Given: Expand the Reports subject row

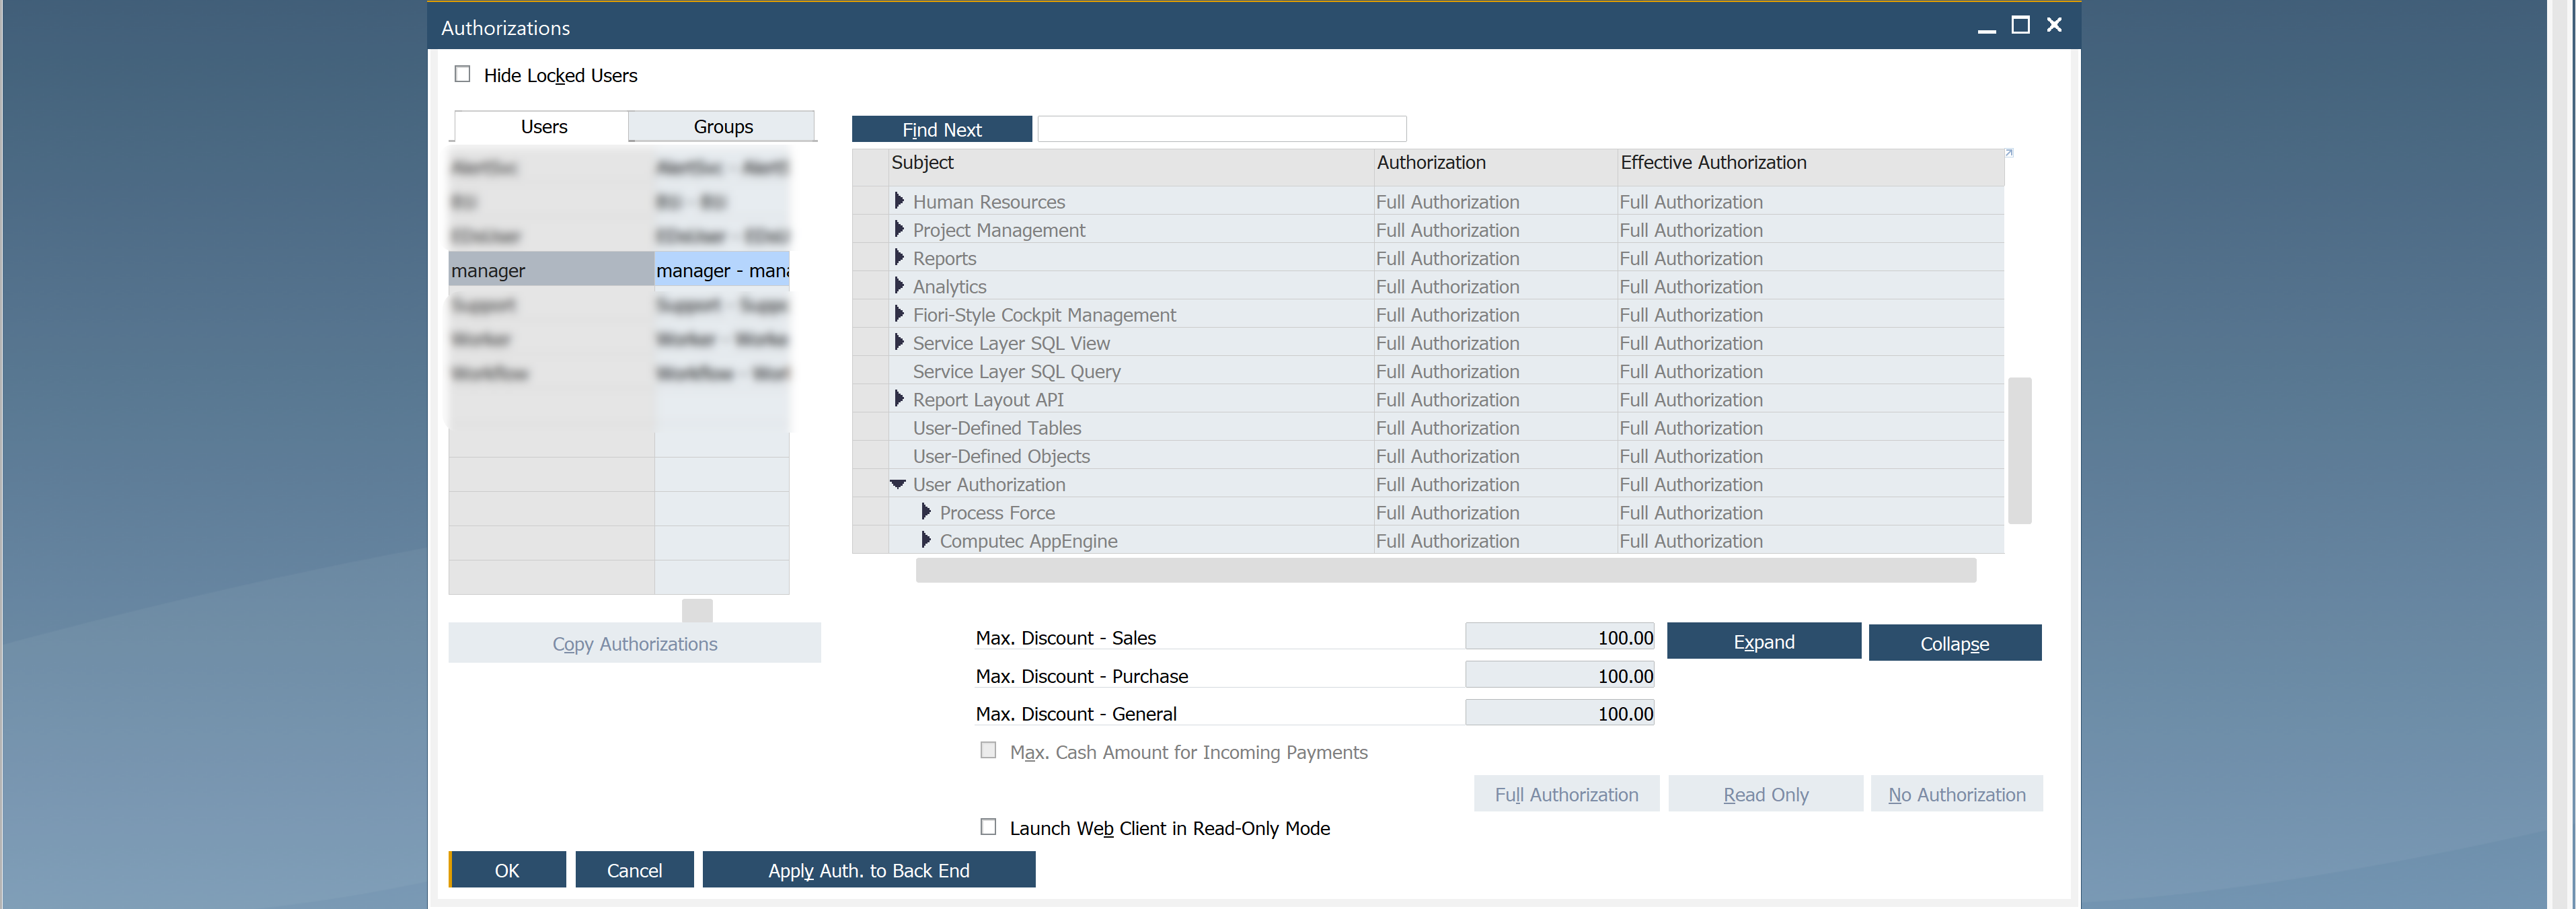Looking at the screenshot, I should [x=899, y=257].
